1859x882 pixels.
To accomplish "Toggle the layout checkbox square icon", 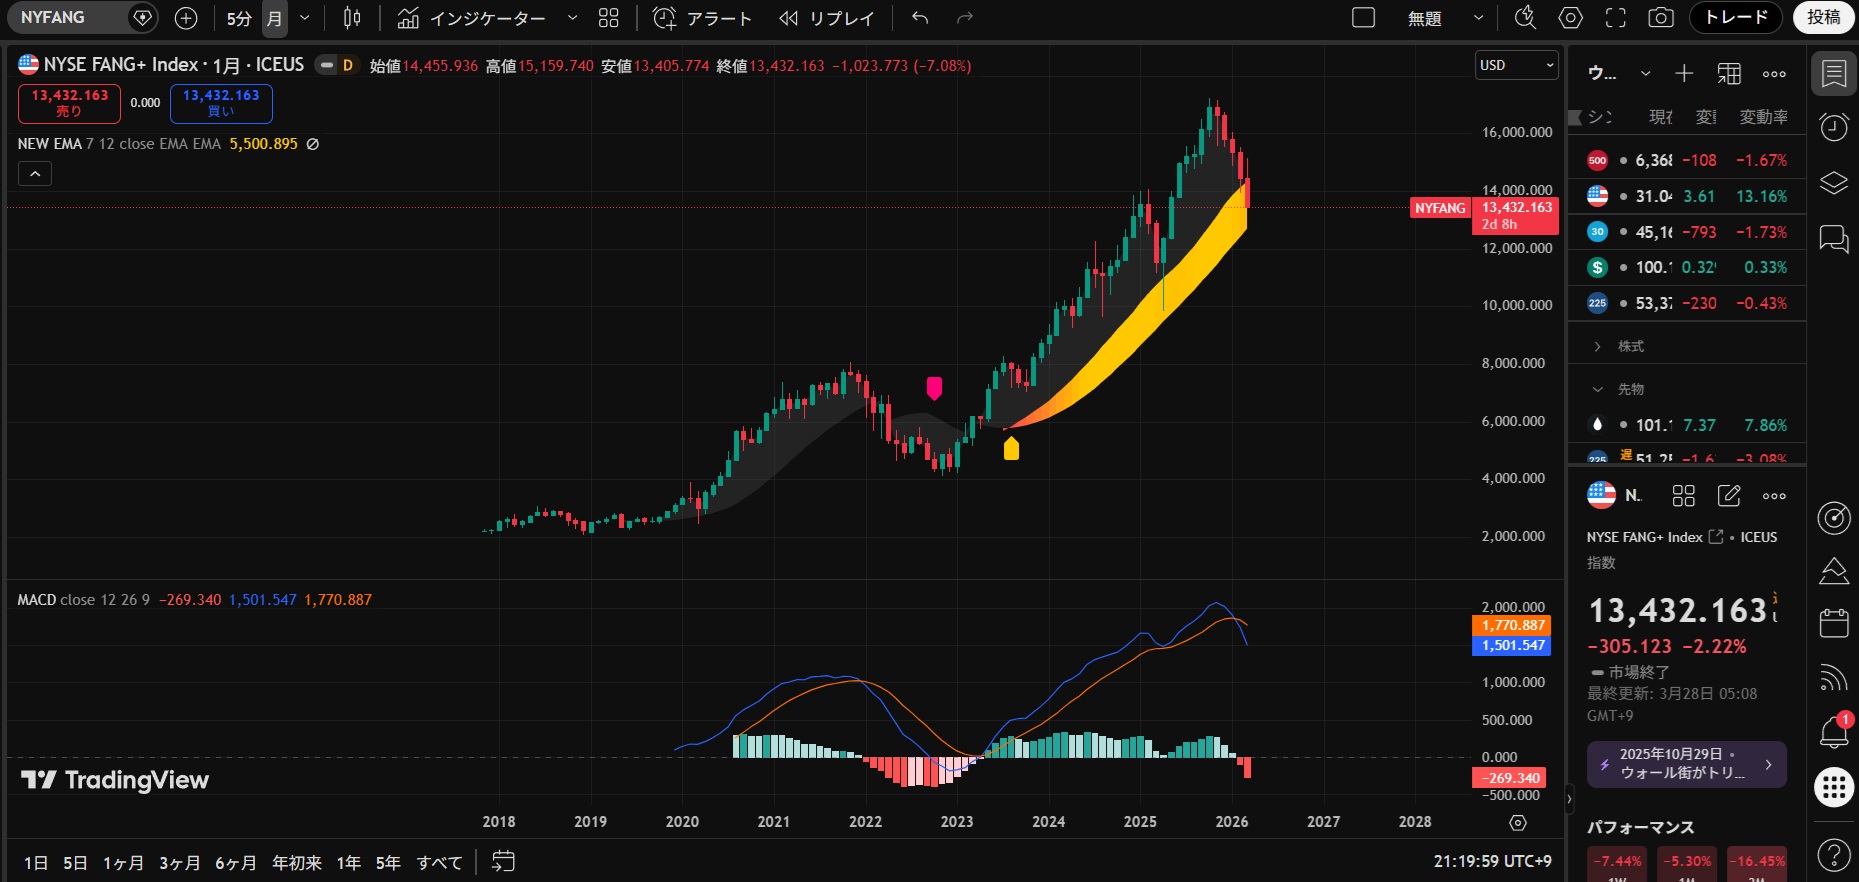I will pyautogui.click(x=1363, y=18).
